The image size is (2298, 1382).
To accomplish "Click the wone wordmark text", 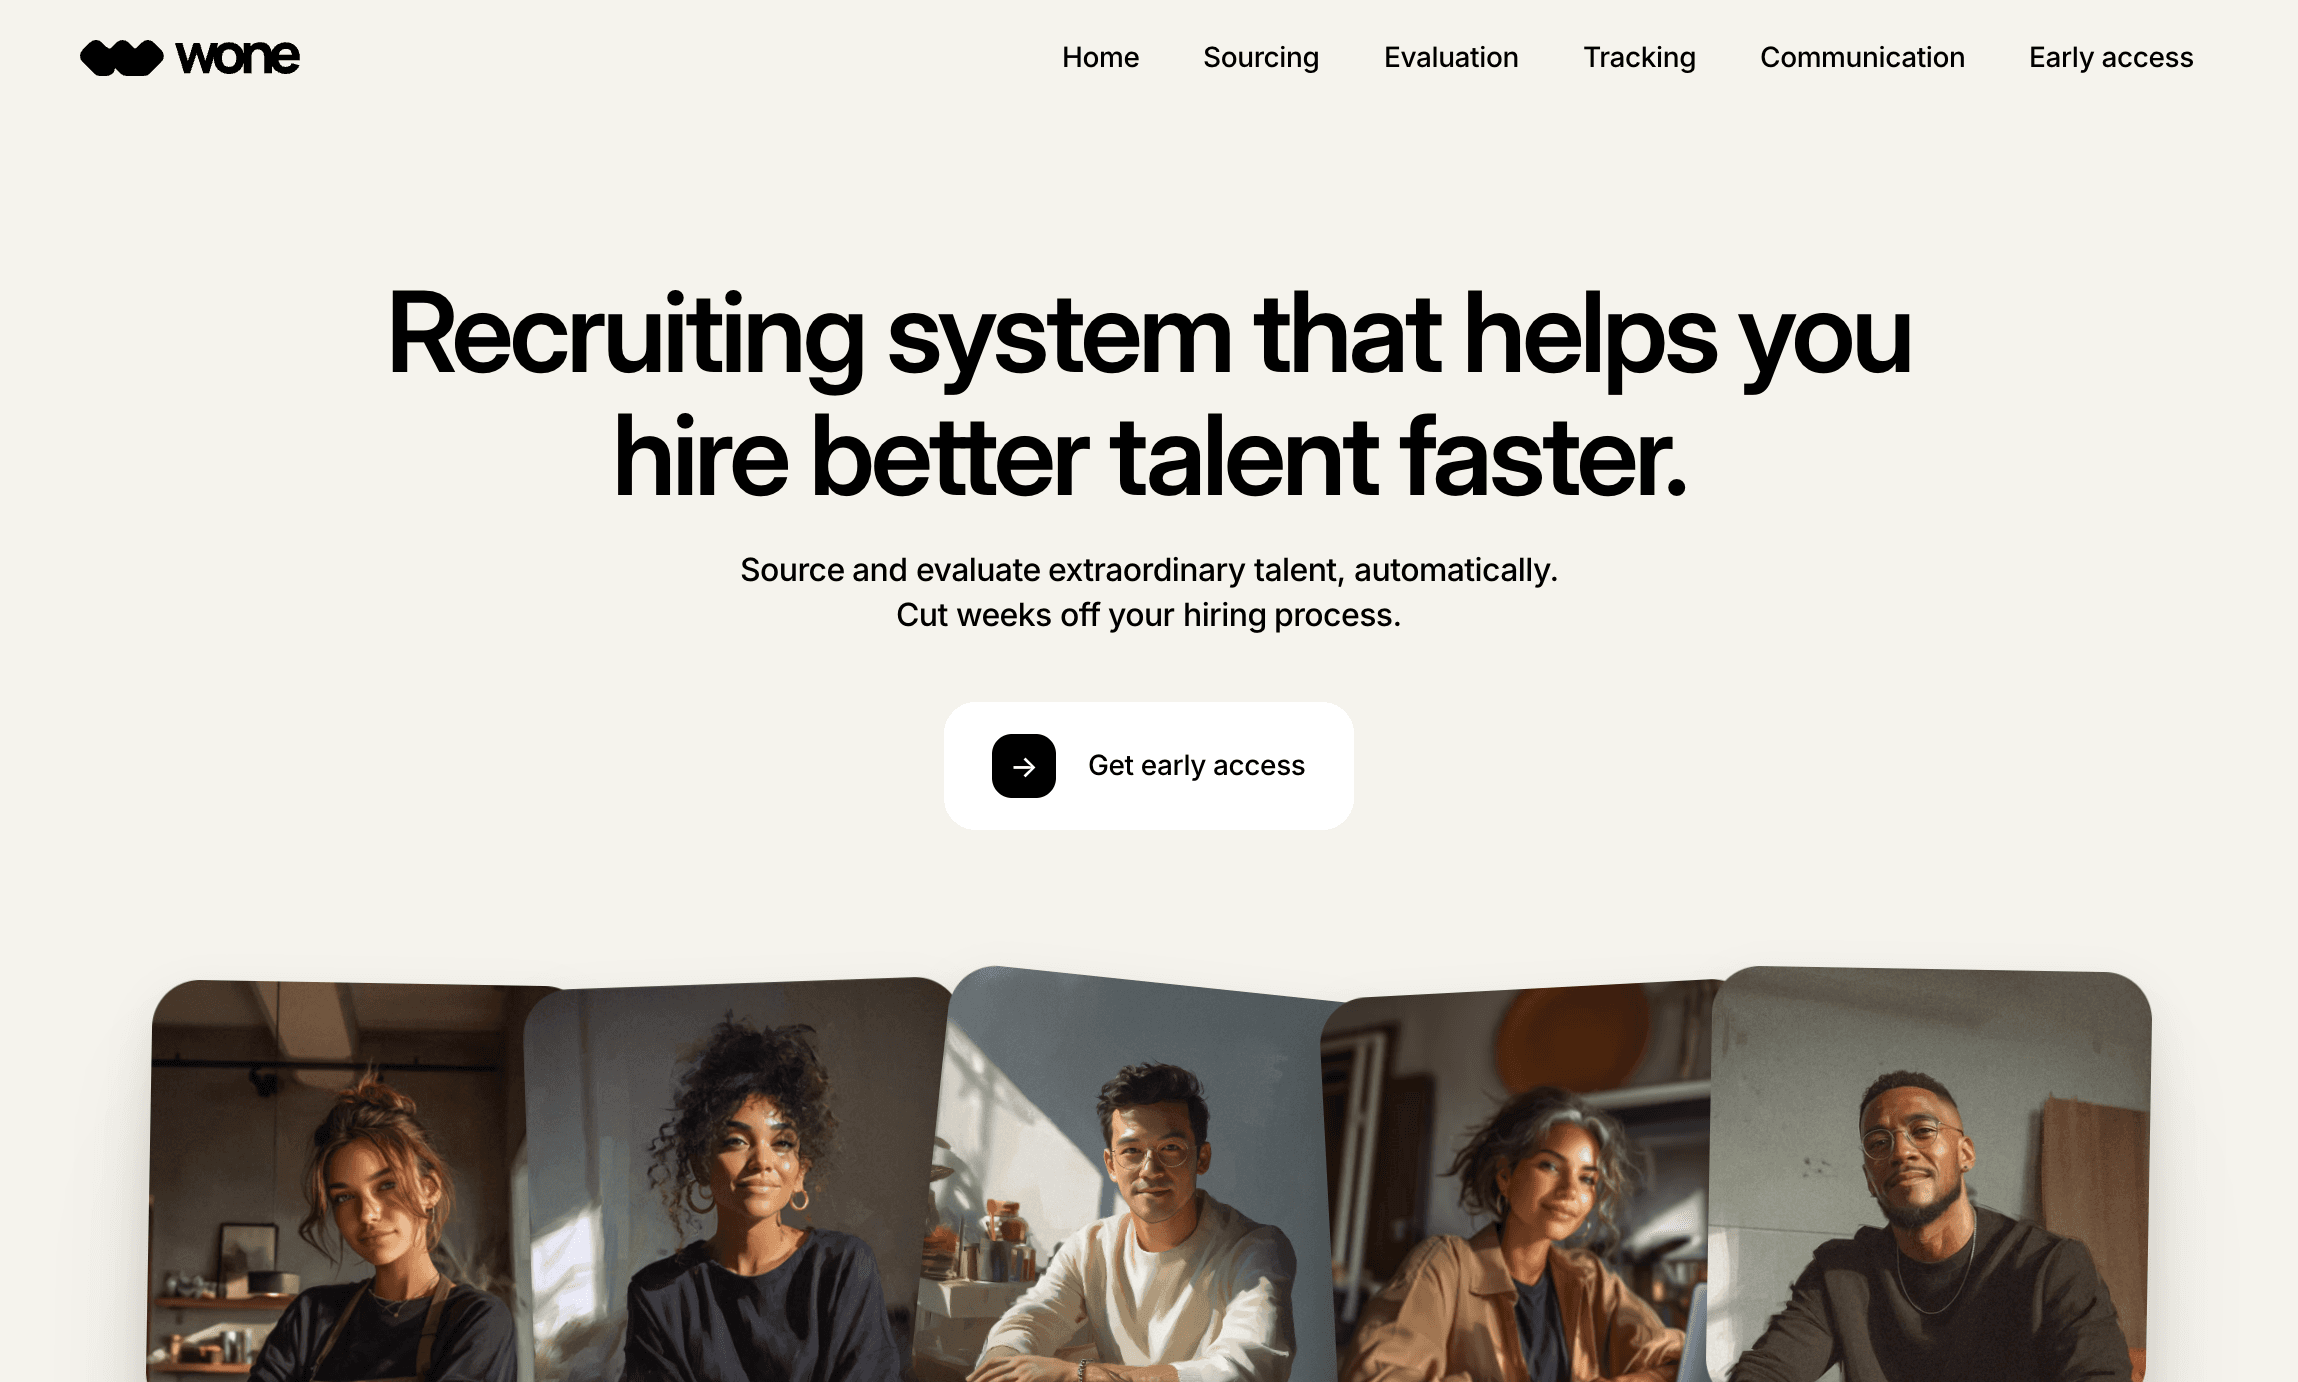I will point(237,58).
